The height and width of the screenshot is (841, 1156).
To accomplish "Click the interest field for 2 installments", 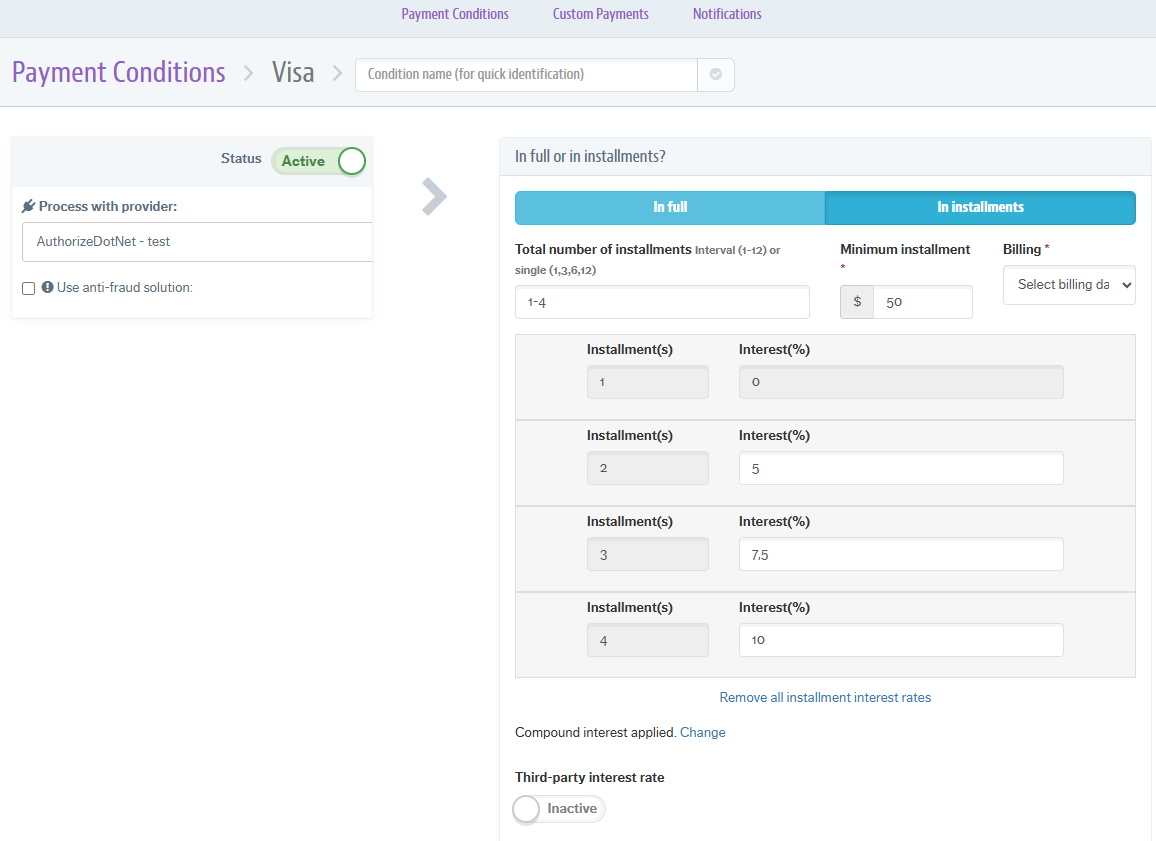I will click(x=900, y=469).
